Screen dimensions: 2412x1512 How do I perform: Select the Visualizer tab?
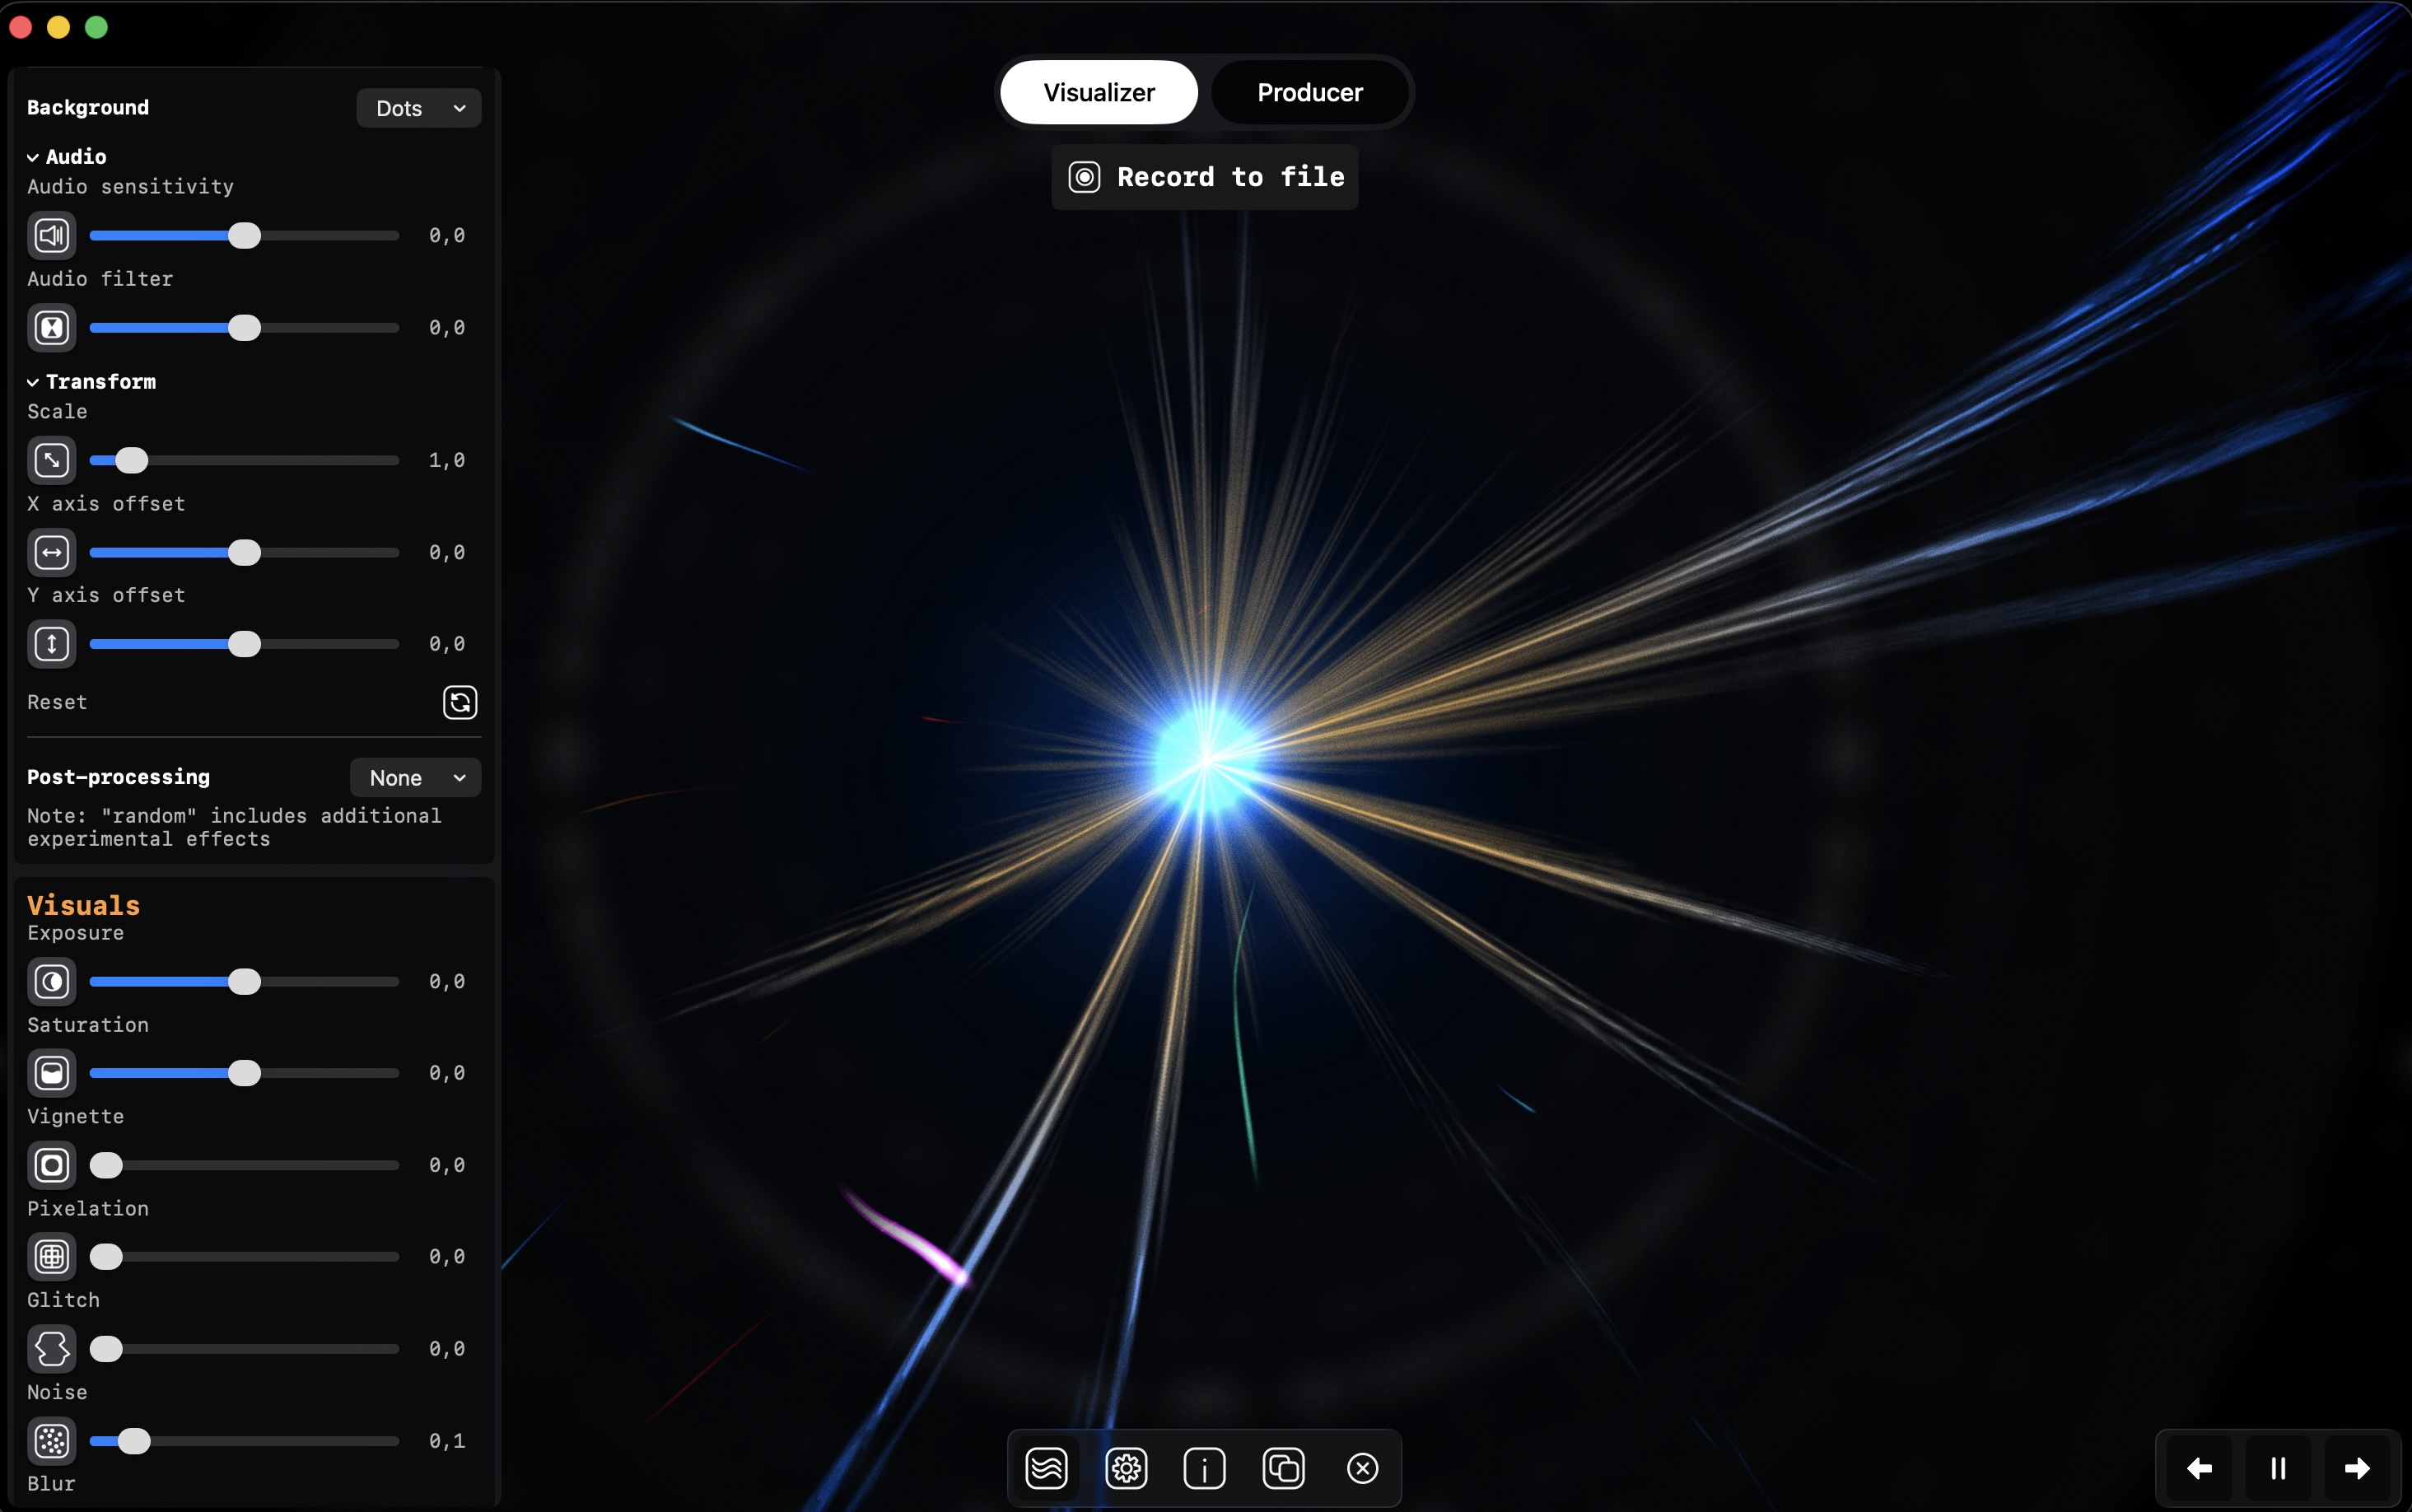1098,92
